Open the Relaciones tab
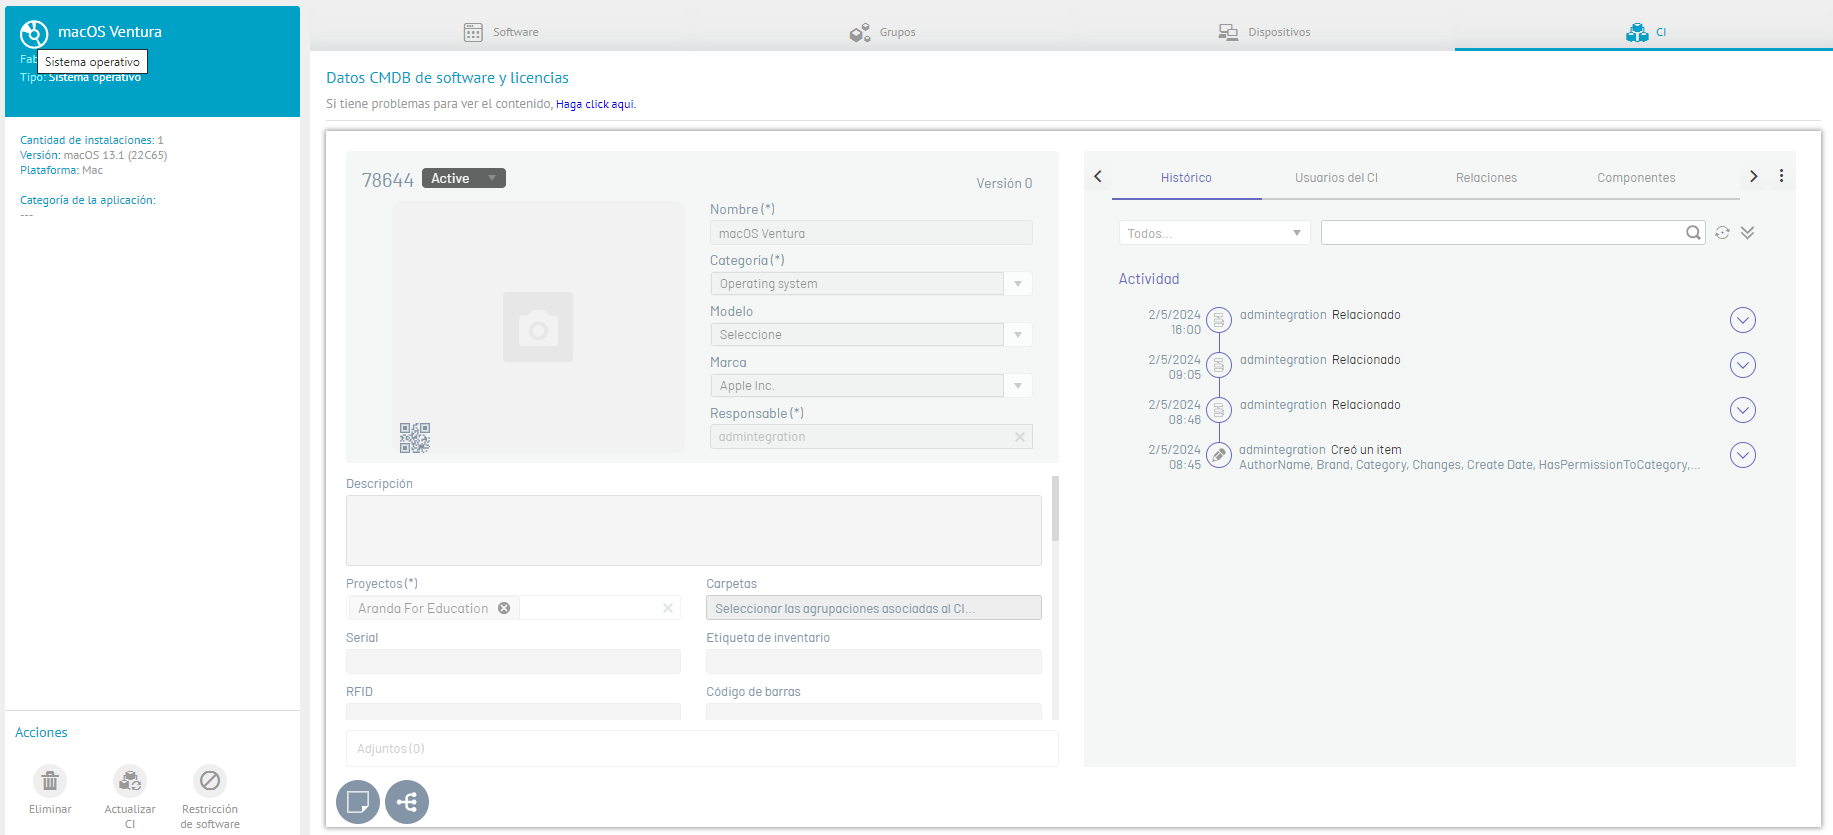Screen dimensions: 1833x835 tap(1486, 178)
